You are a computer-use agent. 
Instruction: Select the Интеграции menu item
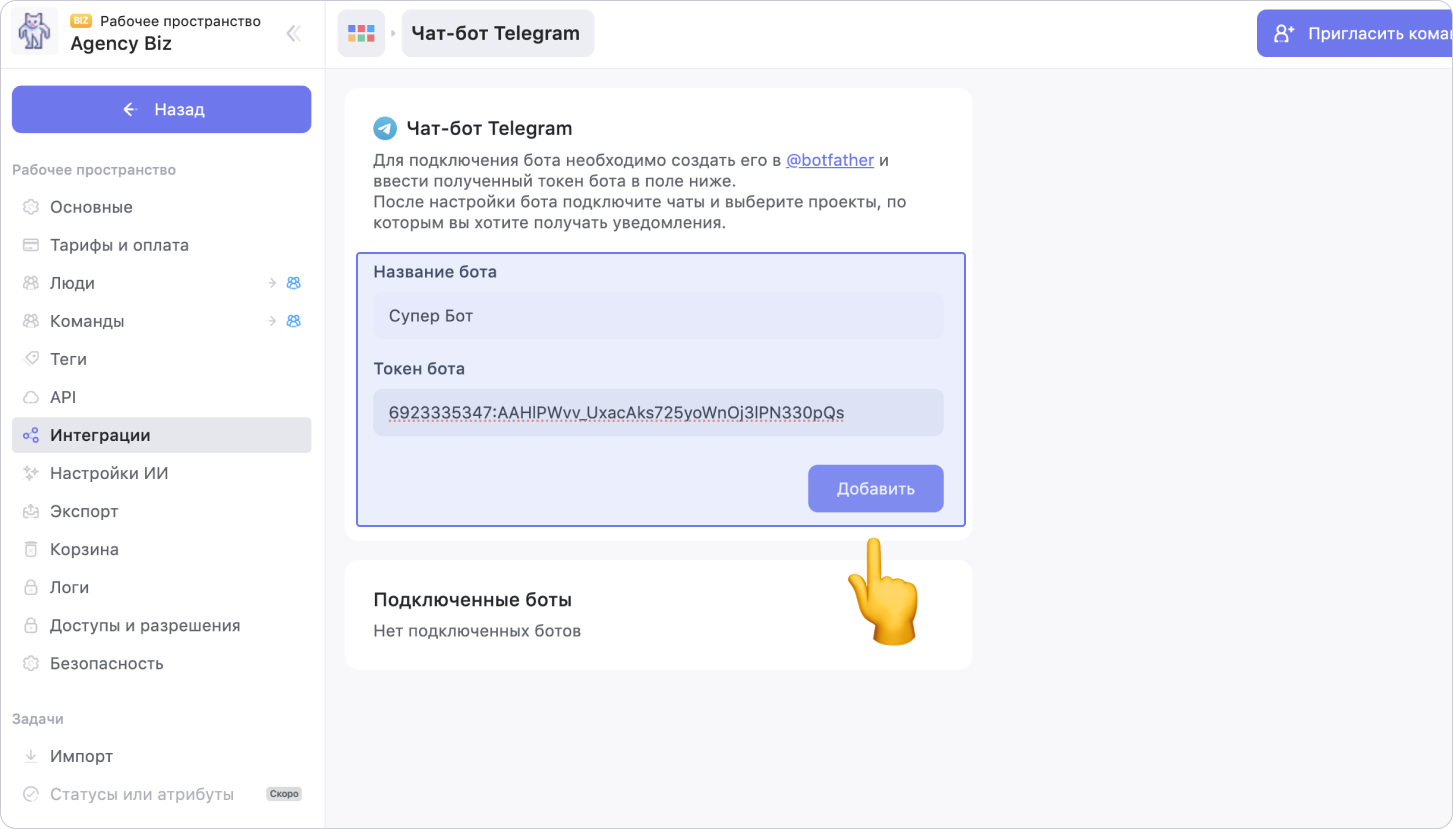point(100,435)
